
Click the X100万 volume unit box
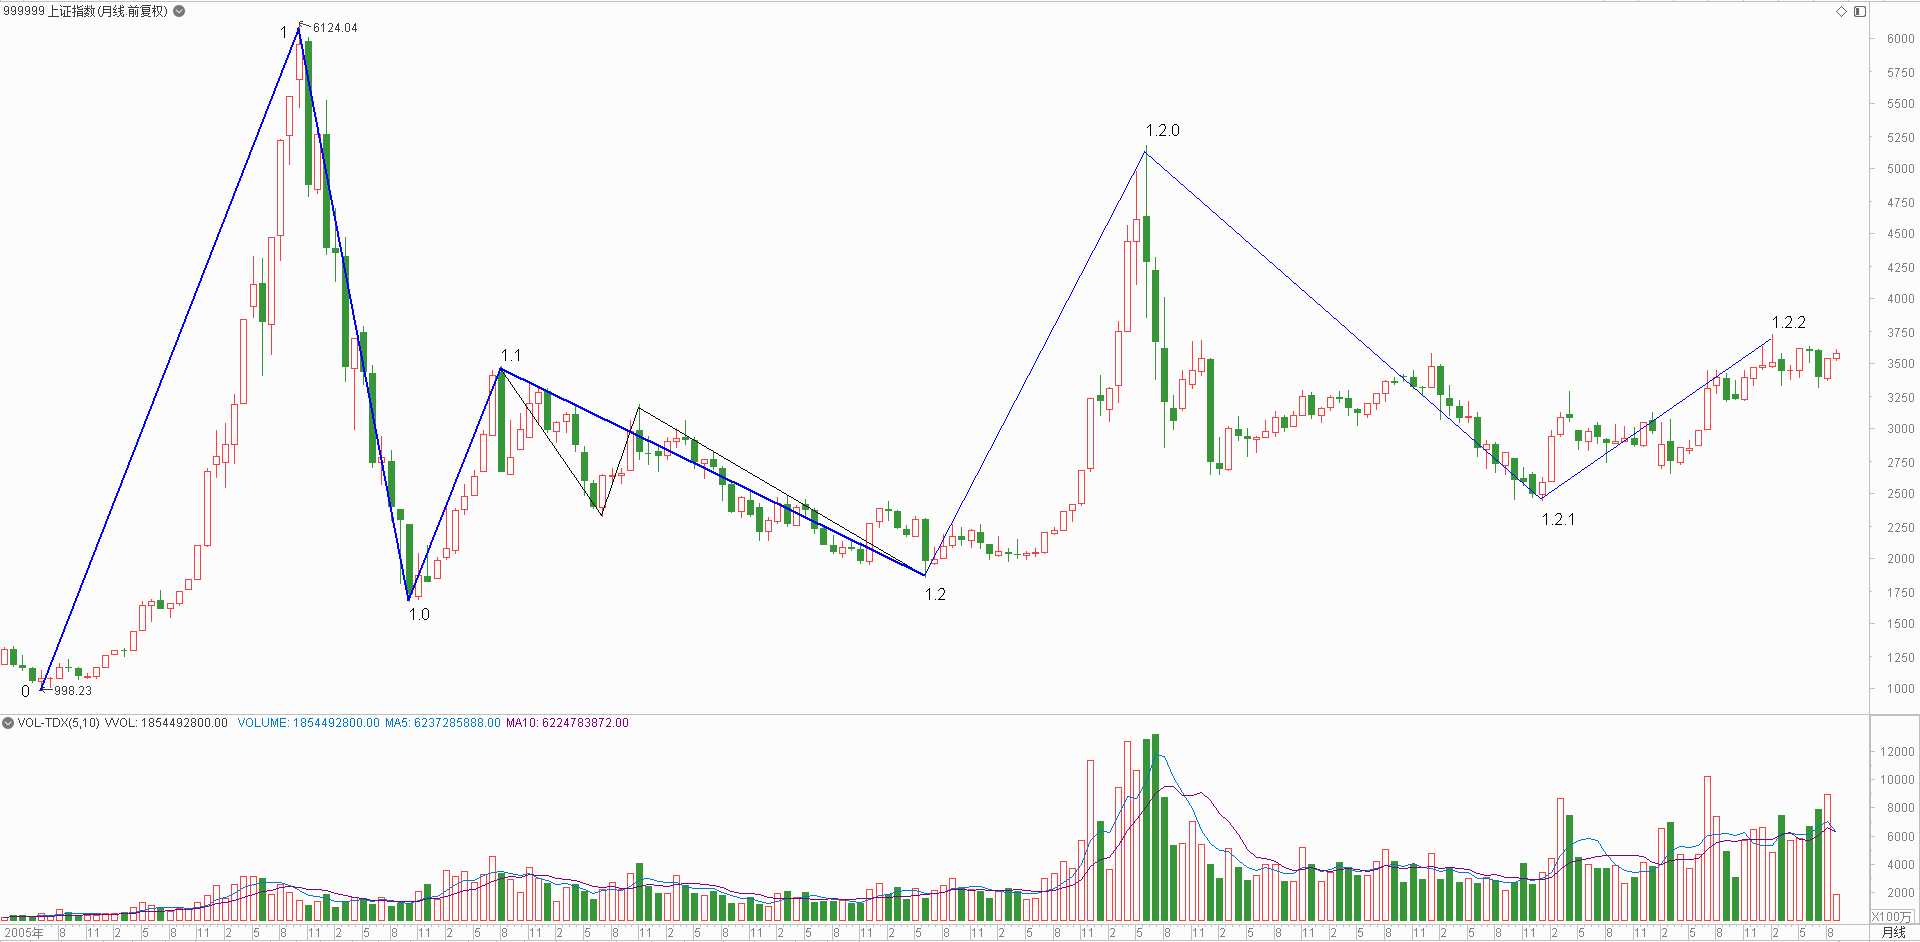[1892, 916]
